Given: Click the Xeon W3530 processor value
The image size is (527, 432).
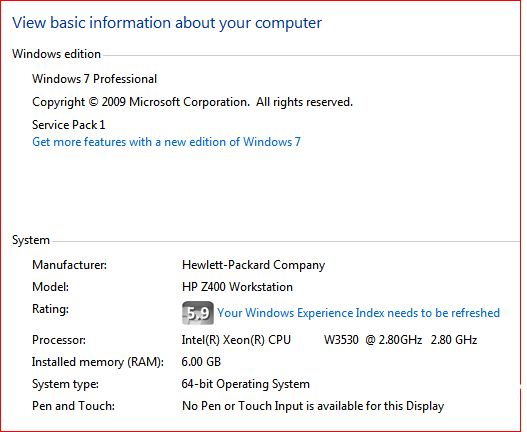Looking at the screenshot, I should coord(329,340).
